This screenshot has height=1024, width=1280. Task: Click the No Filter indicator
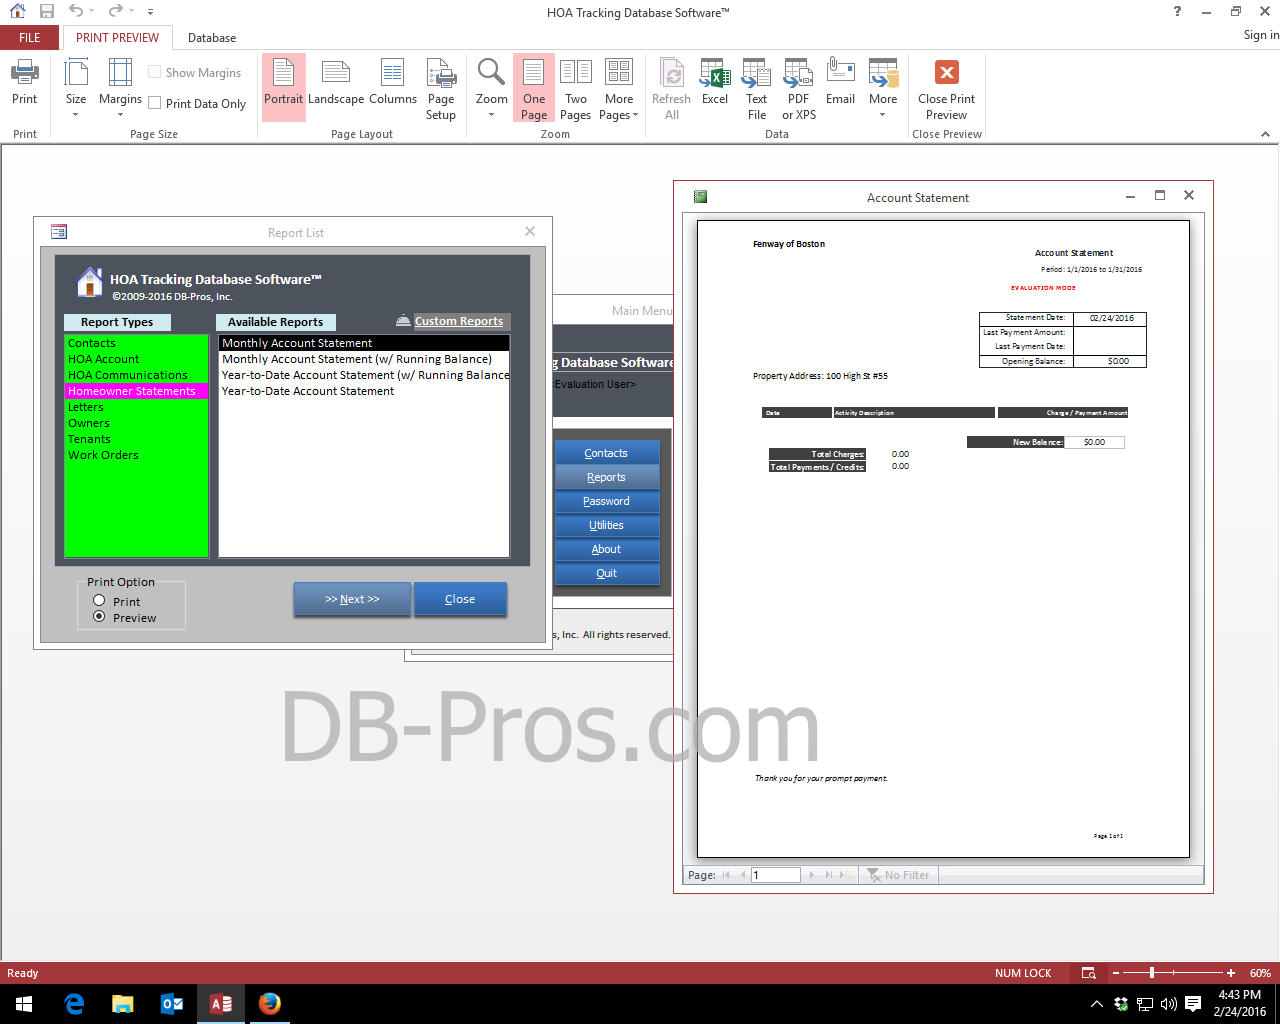pyautogui.click(x=899, y=875)
